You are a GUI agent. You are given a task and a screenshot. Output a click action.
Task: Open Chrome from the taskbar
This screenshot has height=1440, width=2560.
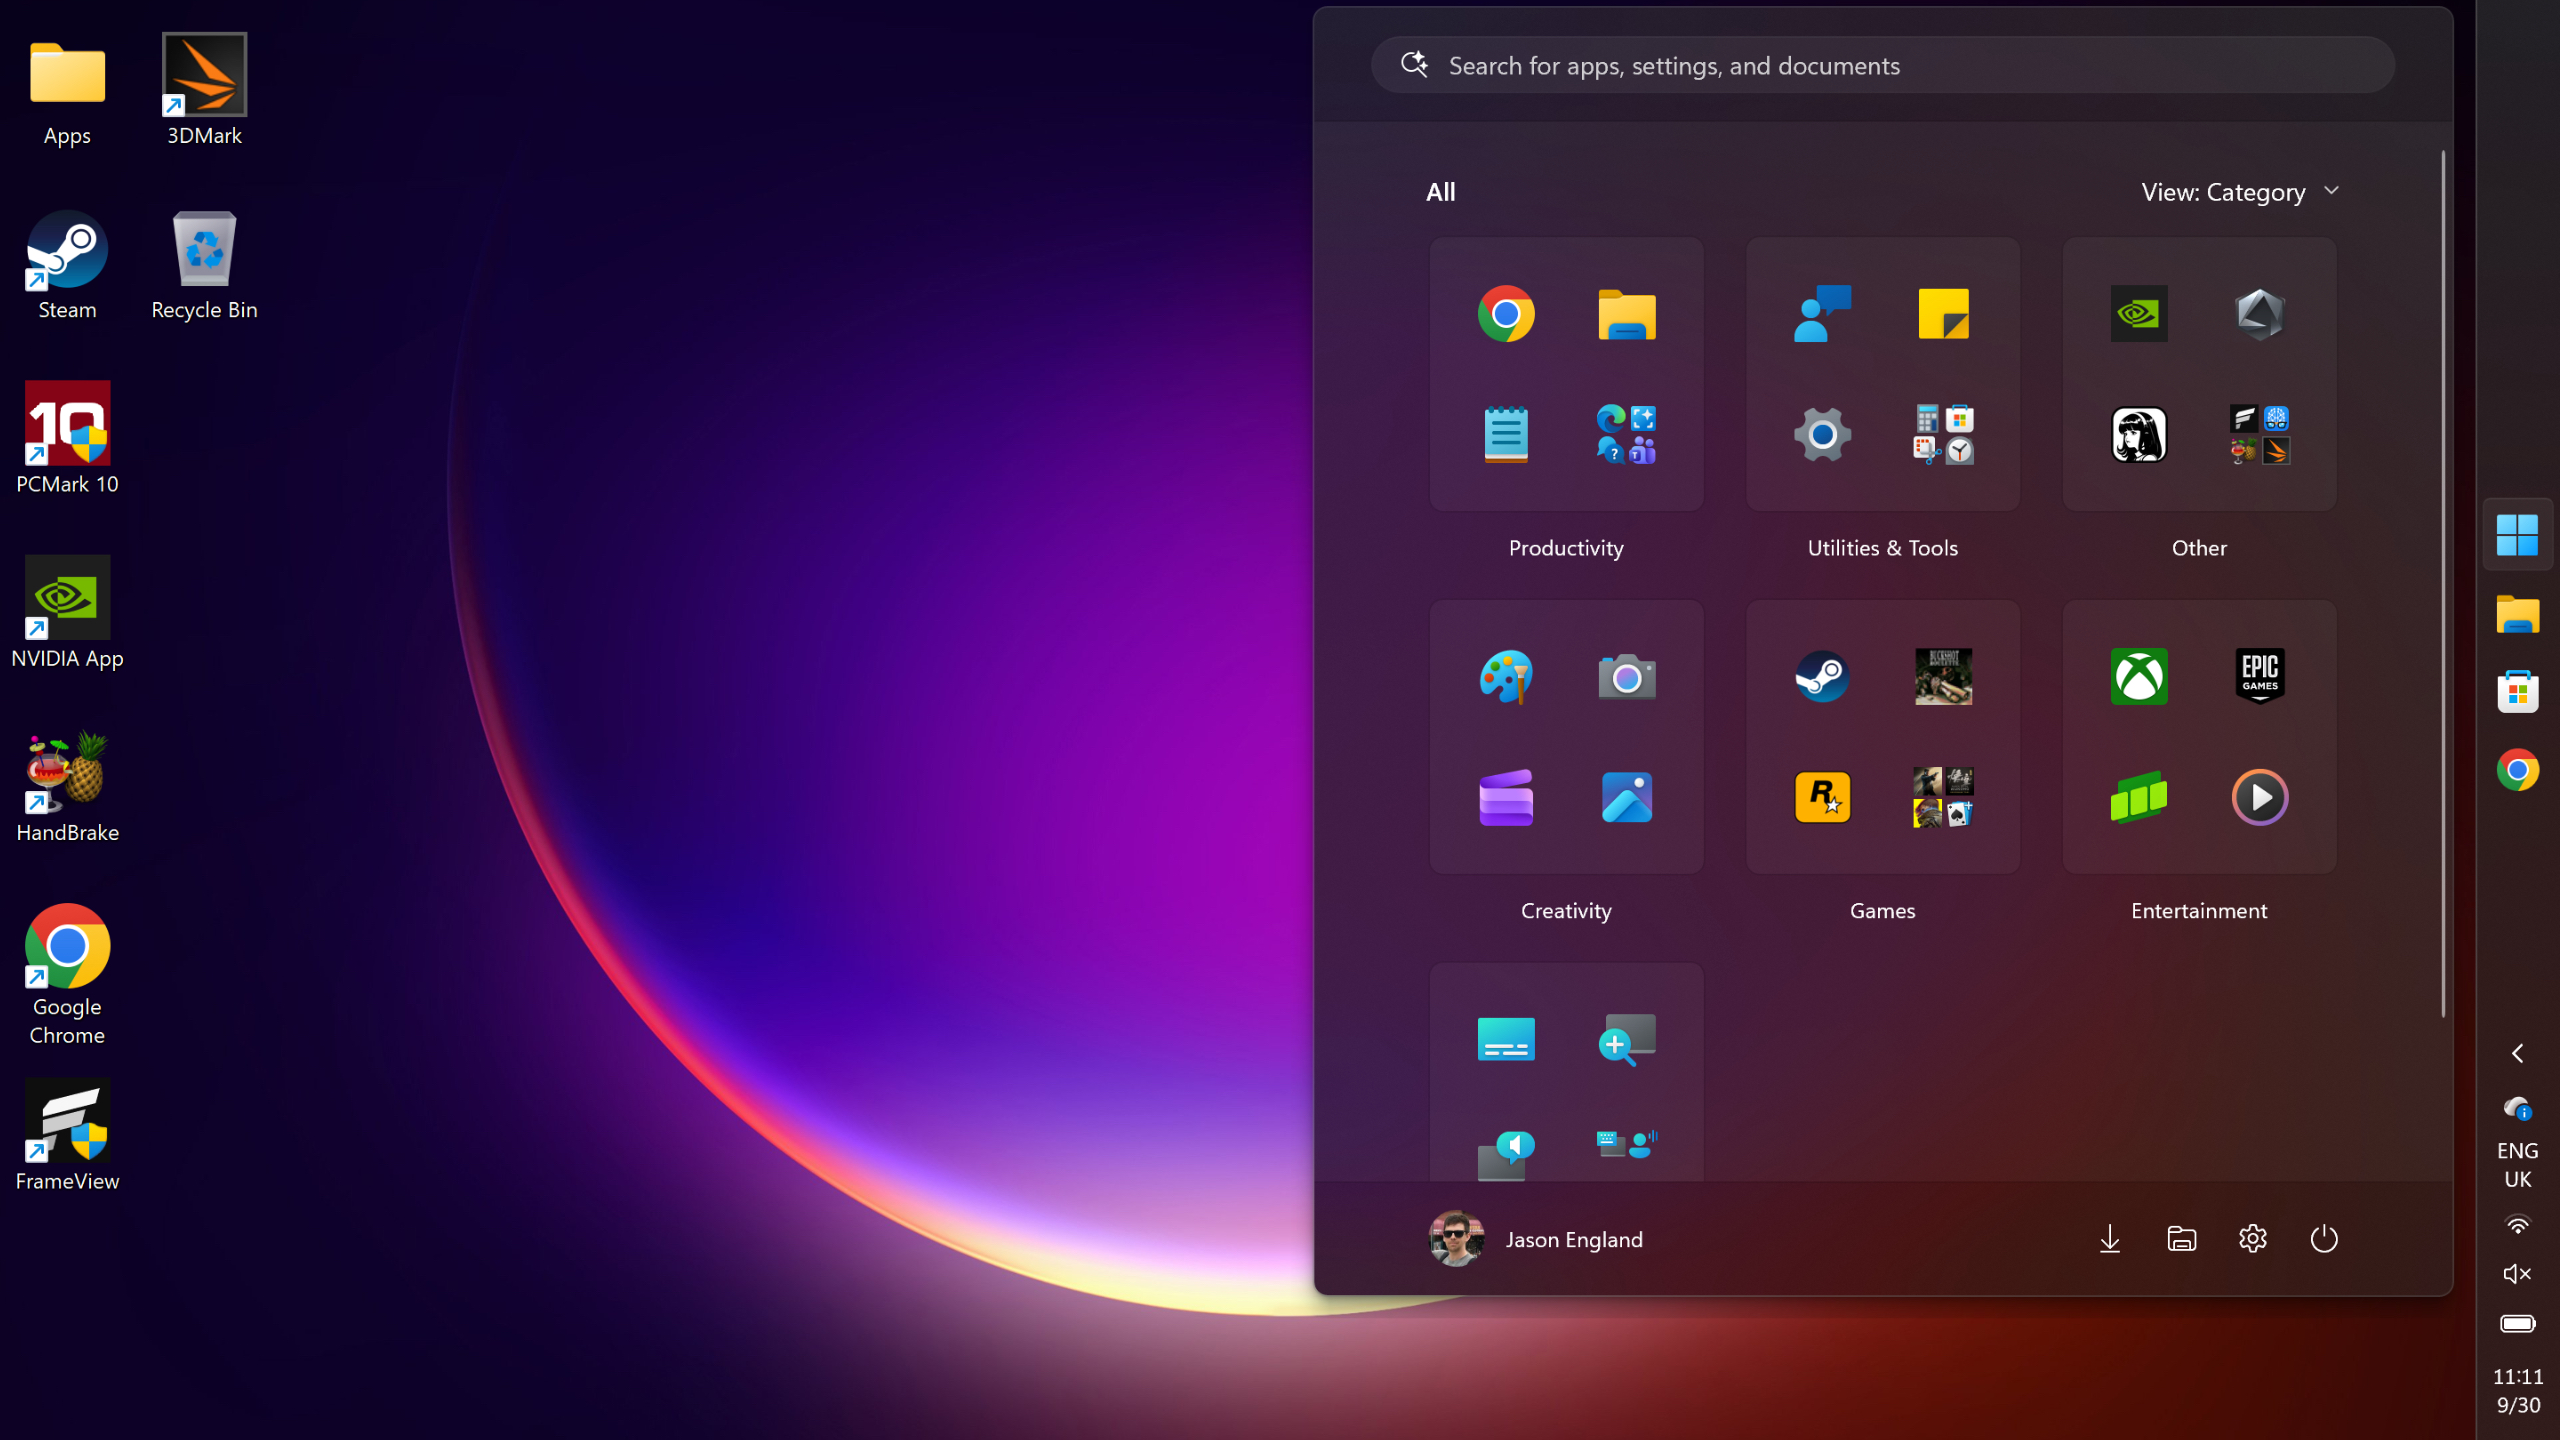click(2517, 770)
